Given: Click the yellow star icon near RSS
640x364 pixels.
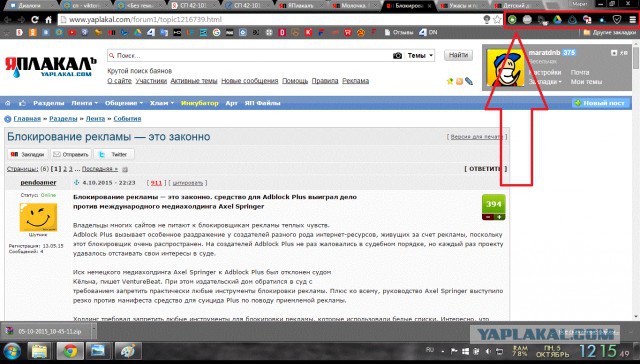Looking at the screenshot, I should (x=450, y=81).
